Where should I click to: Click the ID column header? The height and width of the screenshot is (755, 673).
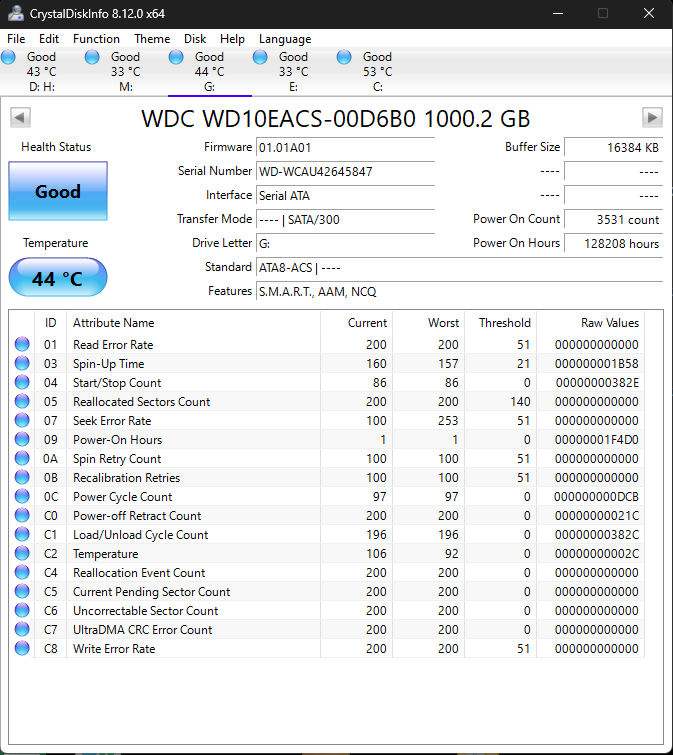coord(51,323)
